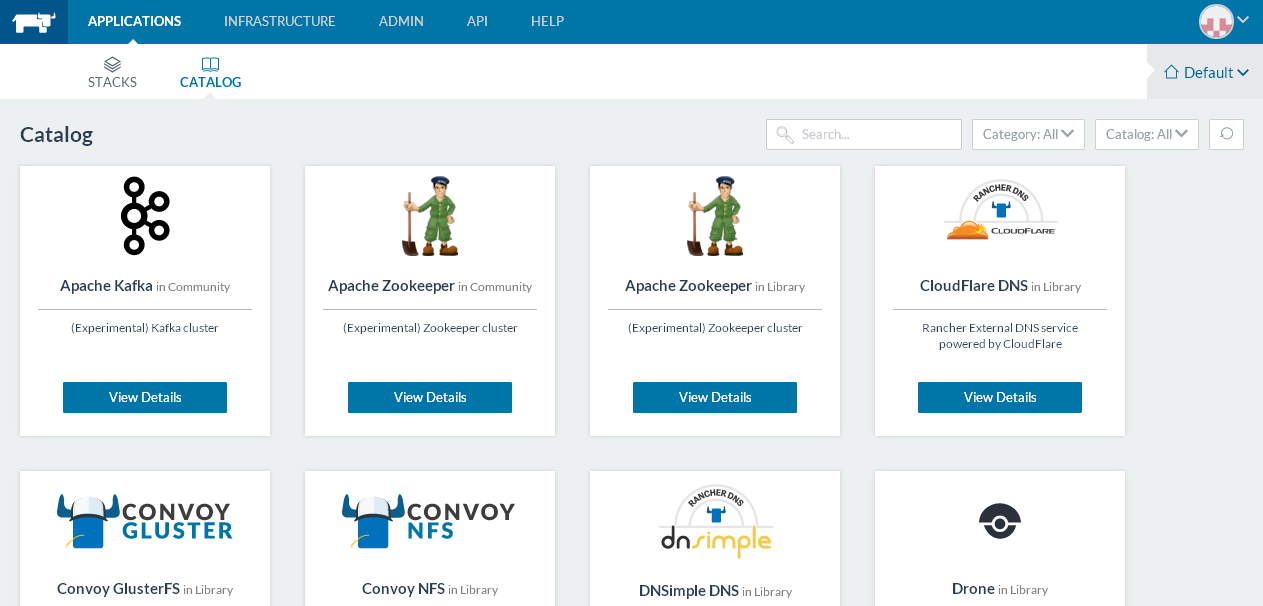The image size is (1263, 606).
Task: Click the Library Zookeeper keeper image
Action: (715, 216)
